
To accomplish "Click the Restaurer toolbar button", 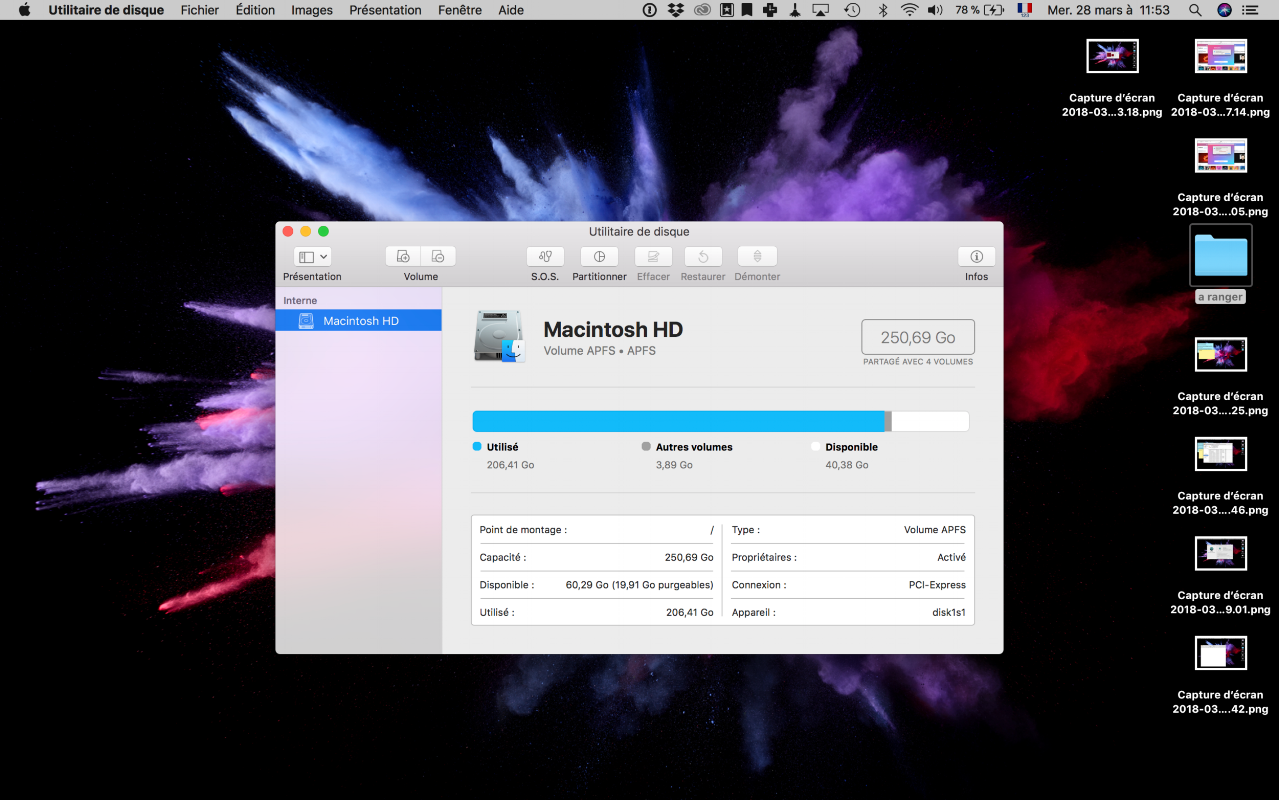I will click(x=703, y=257).
